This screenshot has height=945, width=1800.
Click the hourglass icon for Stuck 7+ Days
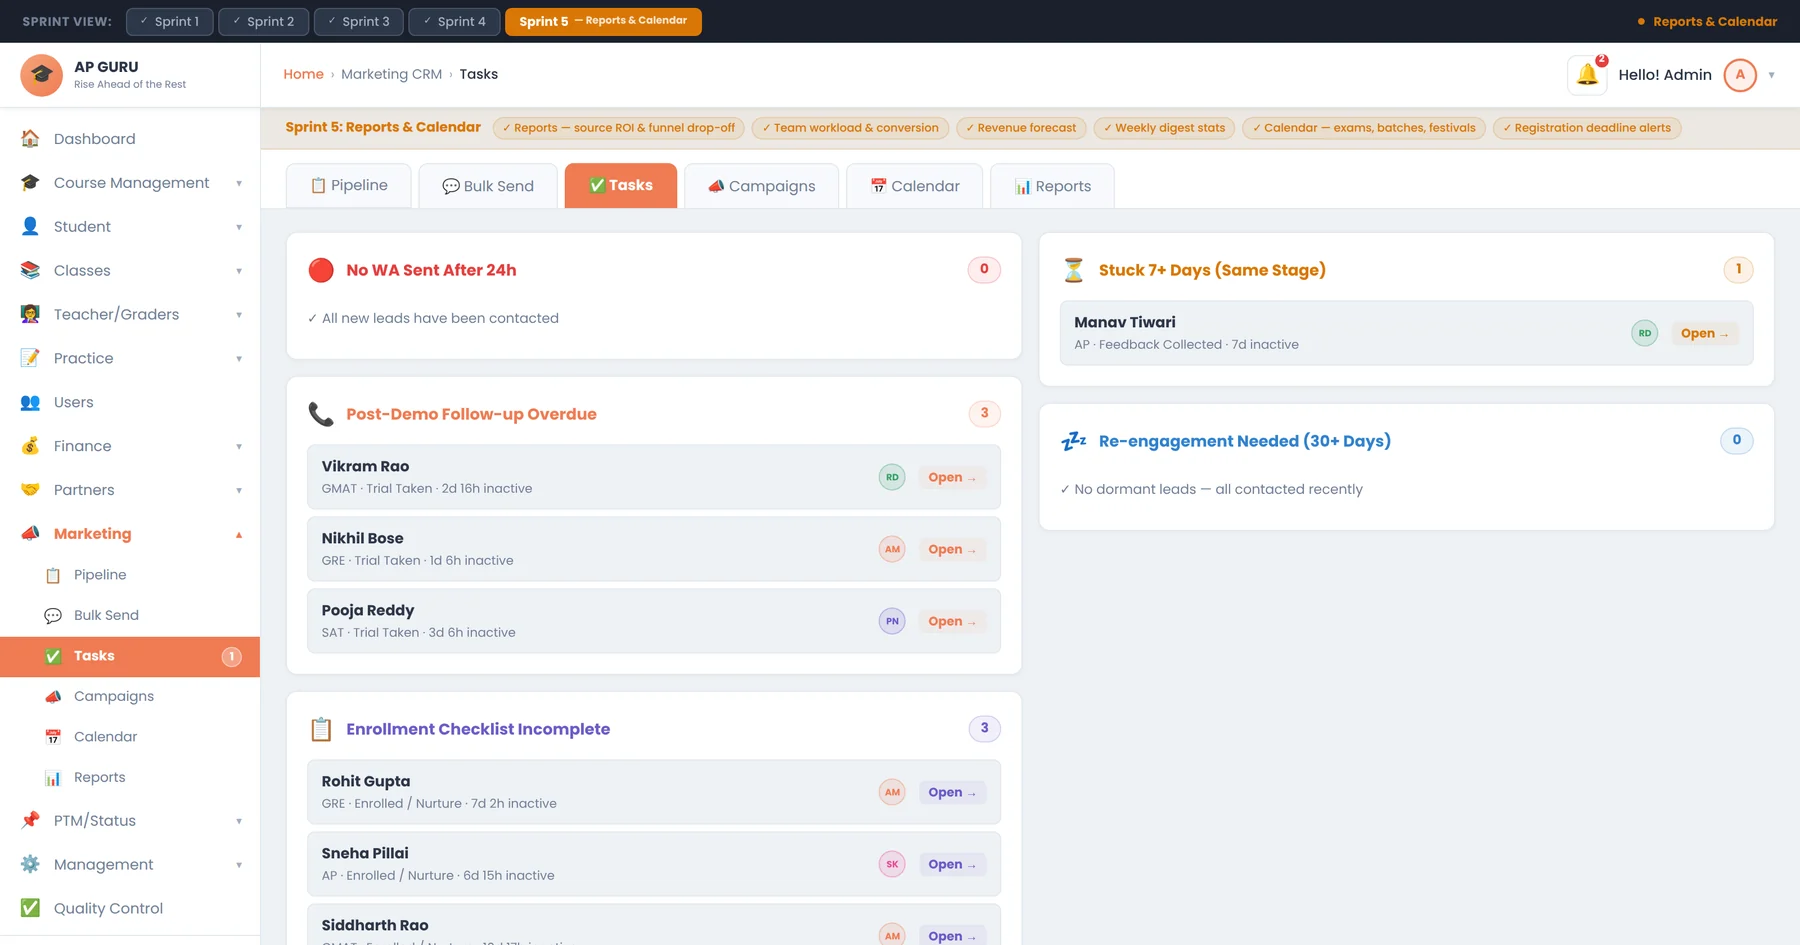(x=1074, y=270)
